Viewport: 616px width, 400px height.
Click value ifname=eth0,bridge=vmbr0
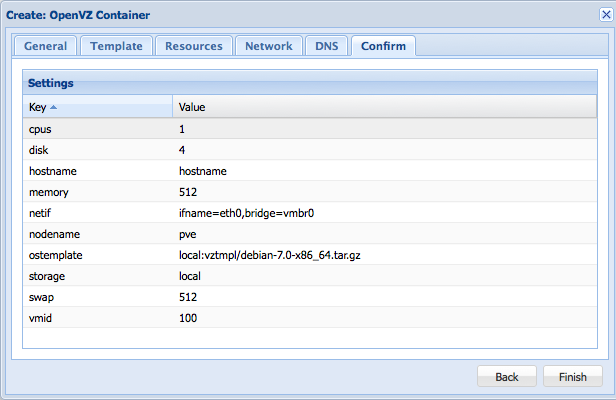pos(385,213)
